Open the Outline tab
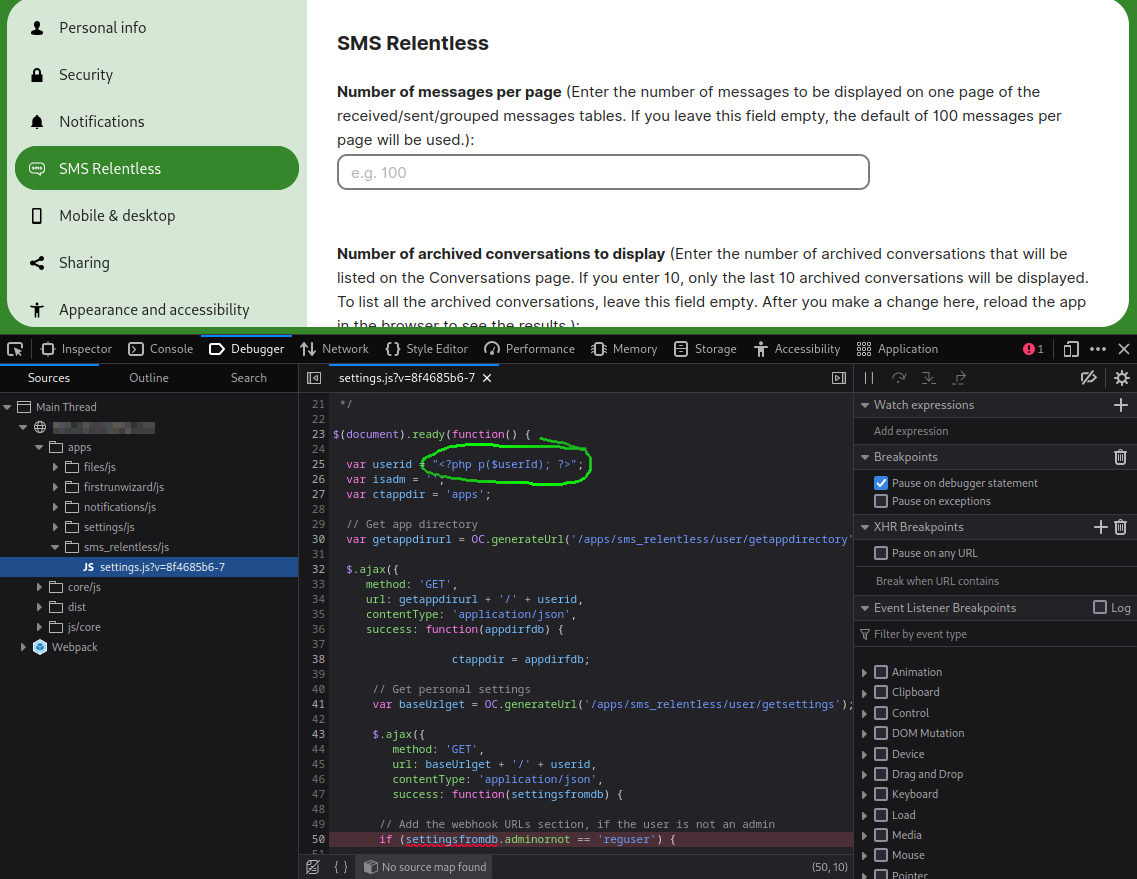 click(x=149, y=378)
